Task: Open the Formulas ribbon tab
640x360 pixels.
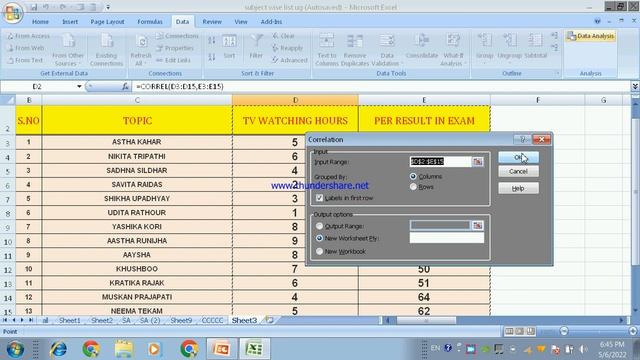Action: (x=150, y=22)
